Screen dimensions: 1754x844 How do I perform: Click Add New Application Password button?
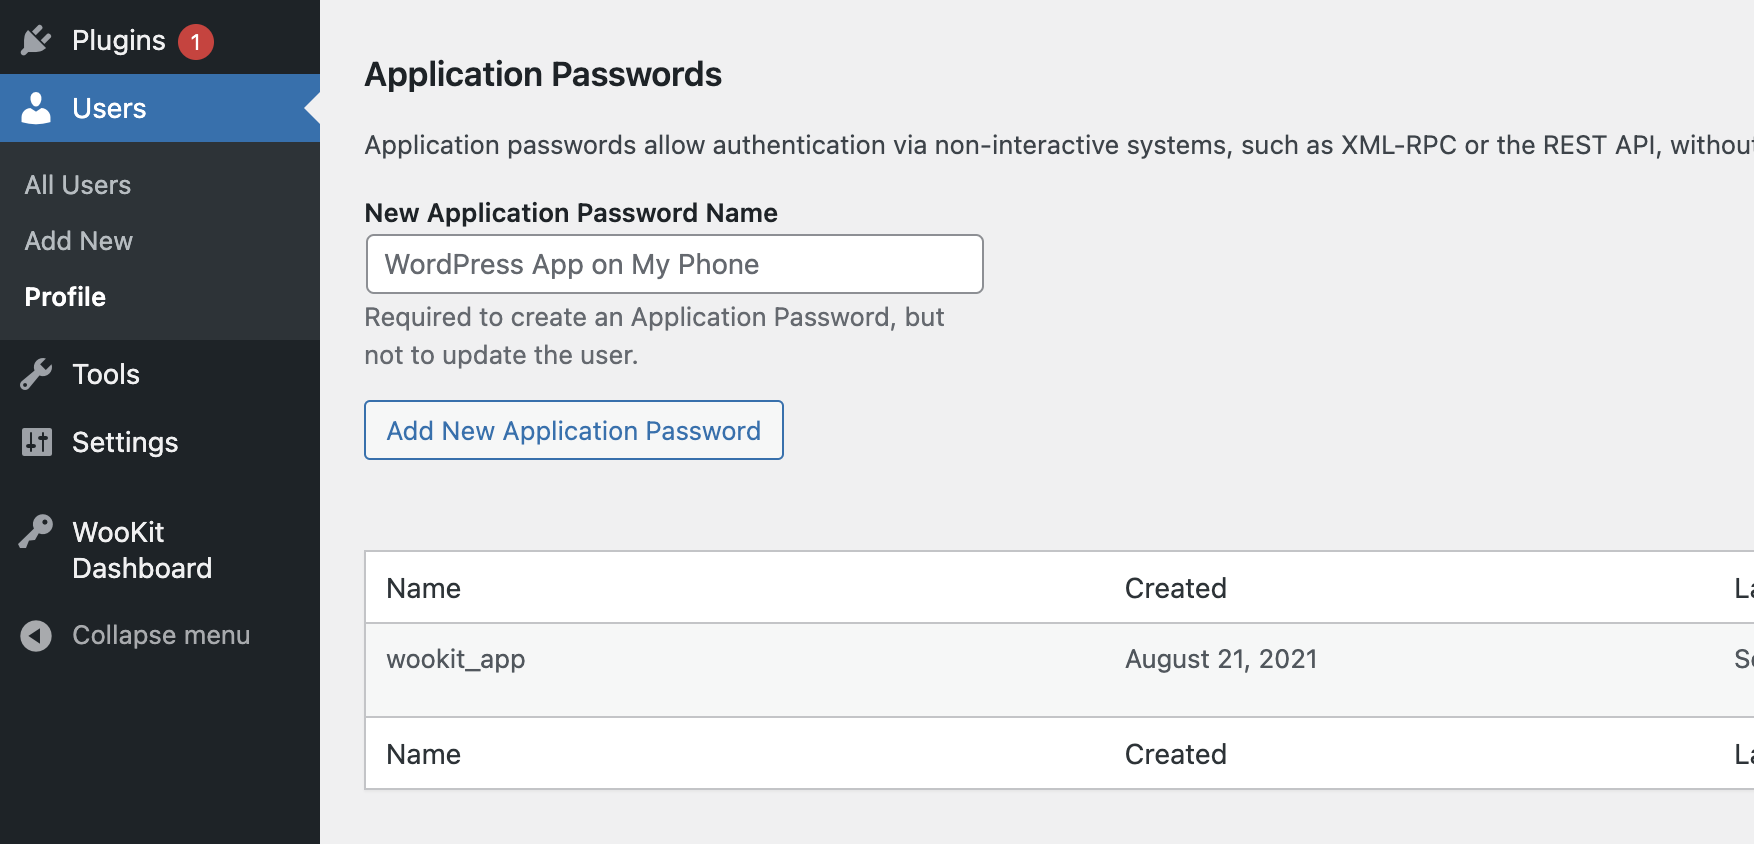tap(574, 430)
